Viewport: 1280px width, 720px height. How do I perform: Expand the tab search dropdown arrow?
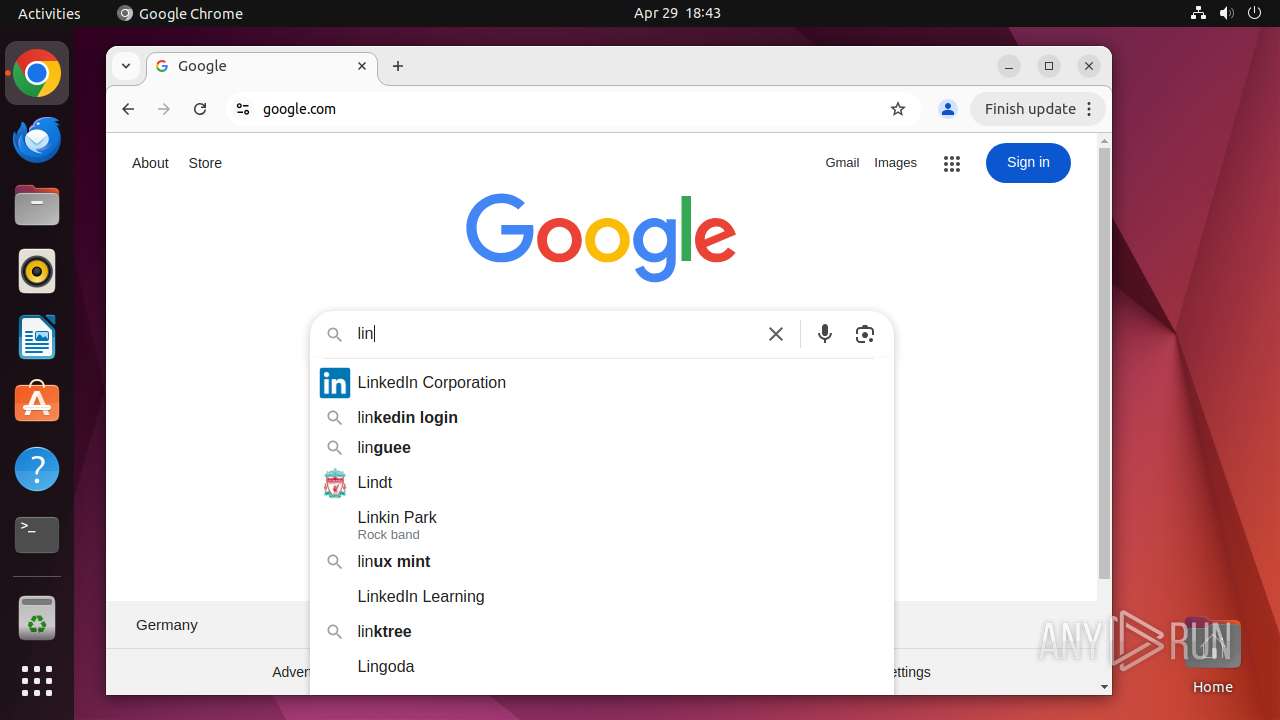point(126,66)
